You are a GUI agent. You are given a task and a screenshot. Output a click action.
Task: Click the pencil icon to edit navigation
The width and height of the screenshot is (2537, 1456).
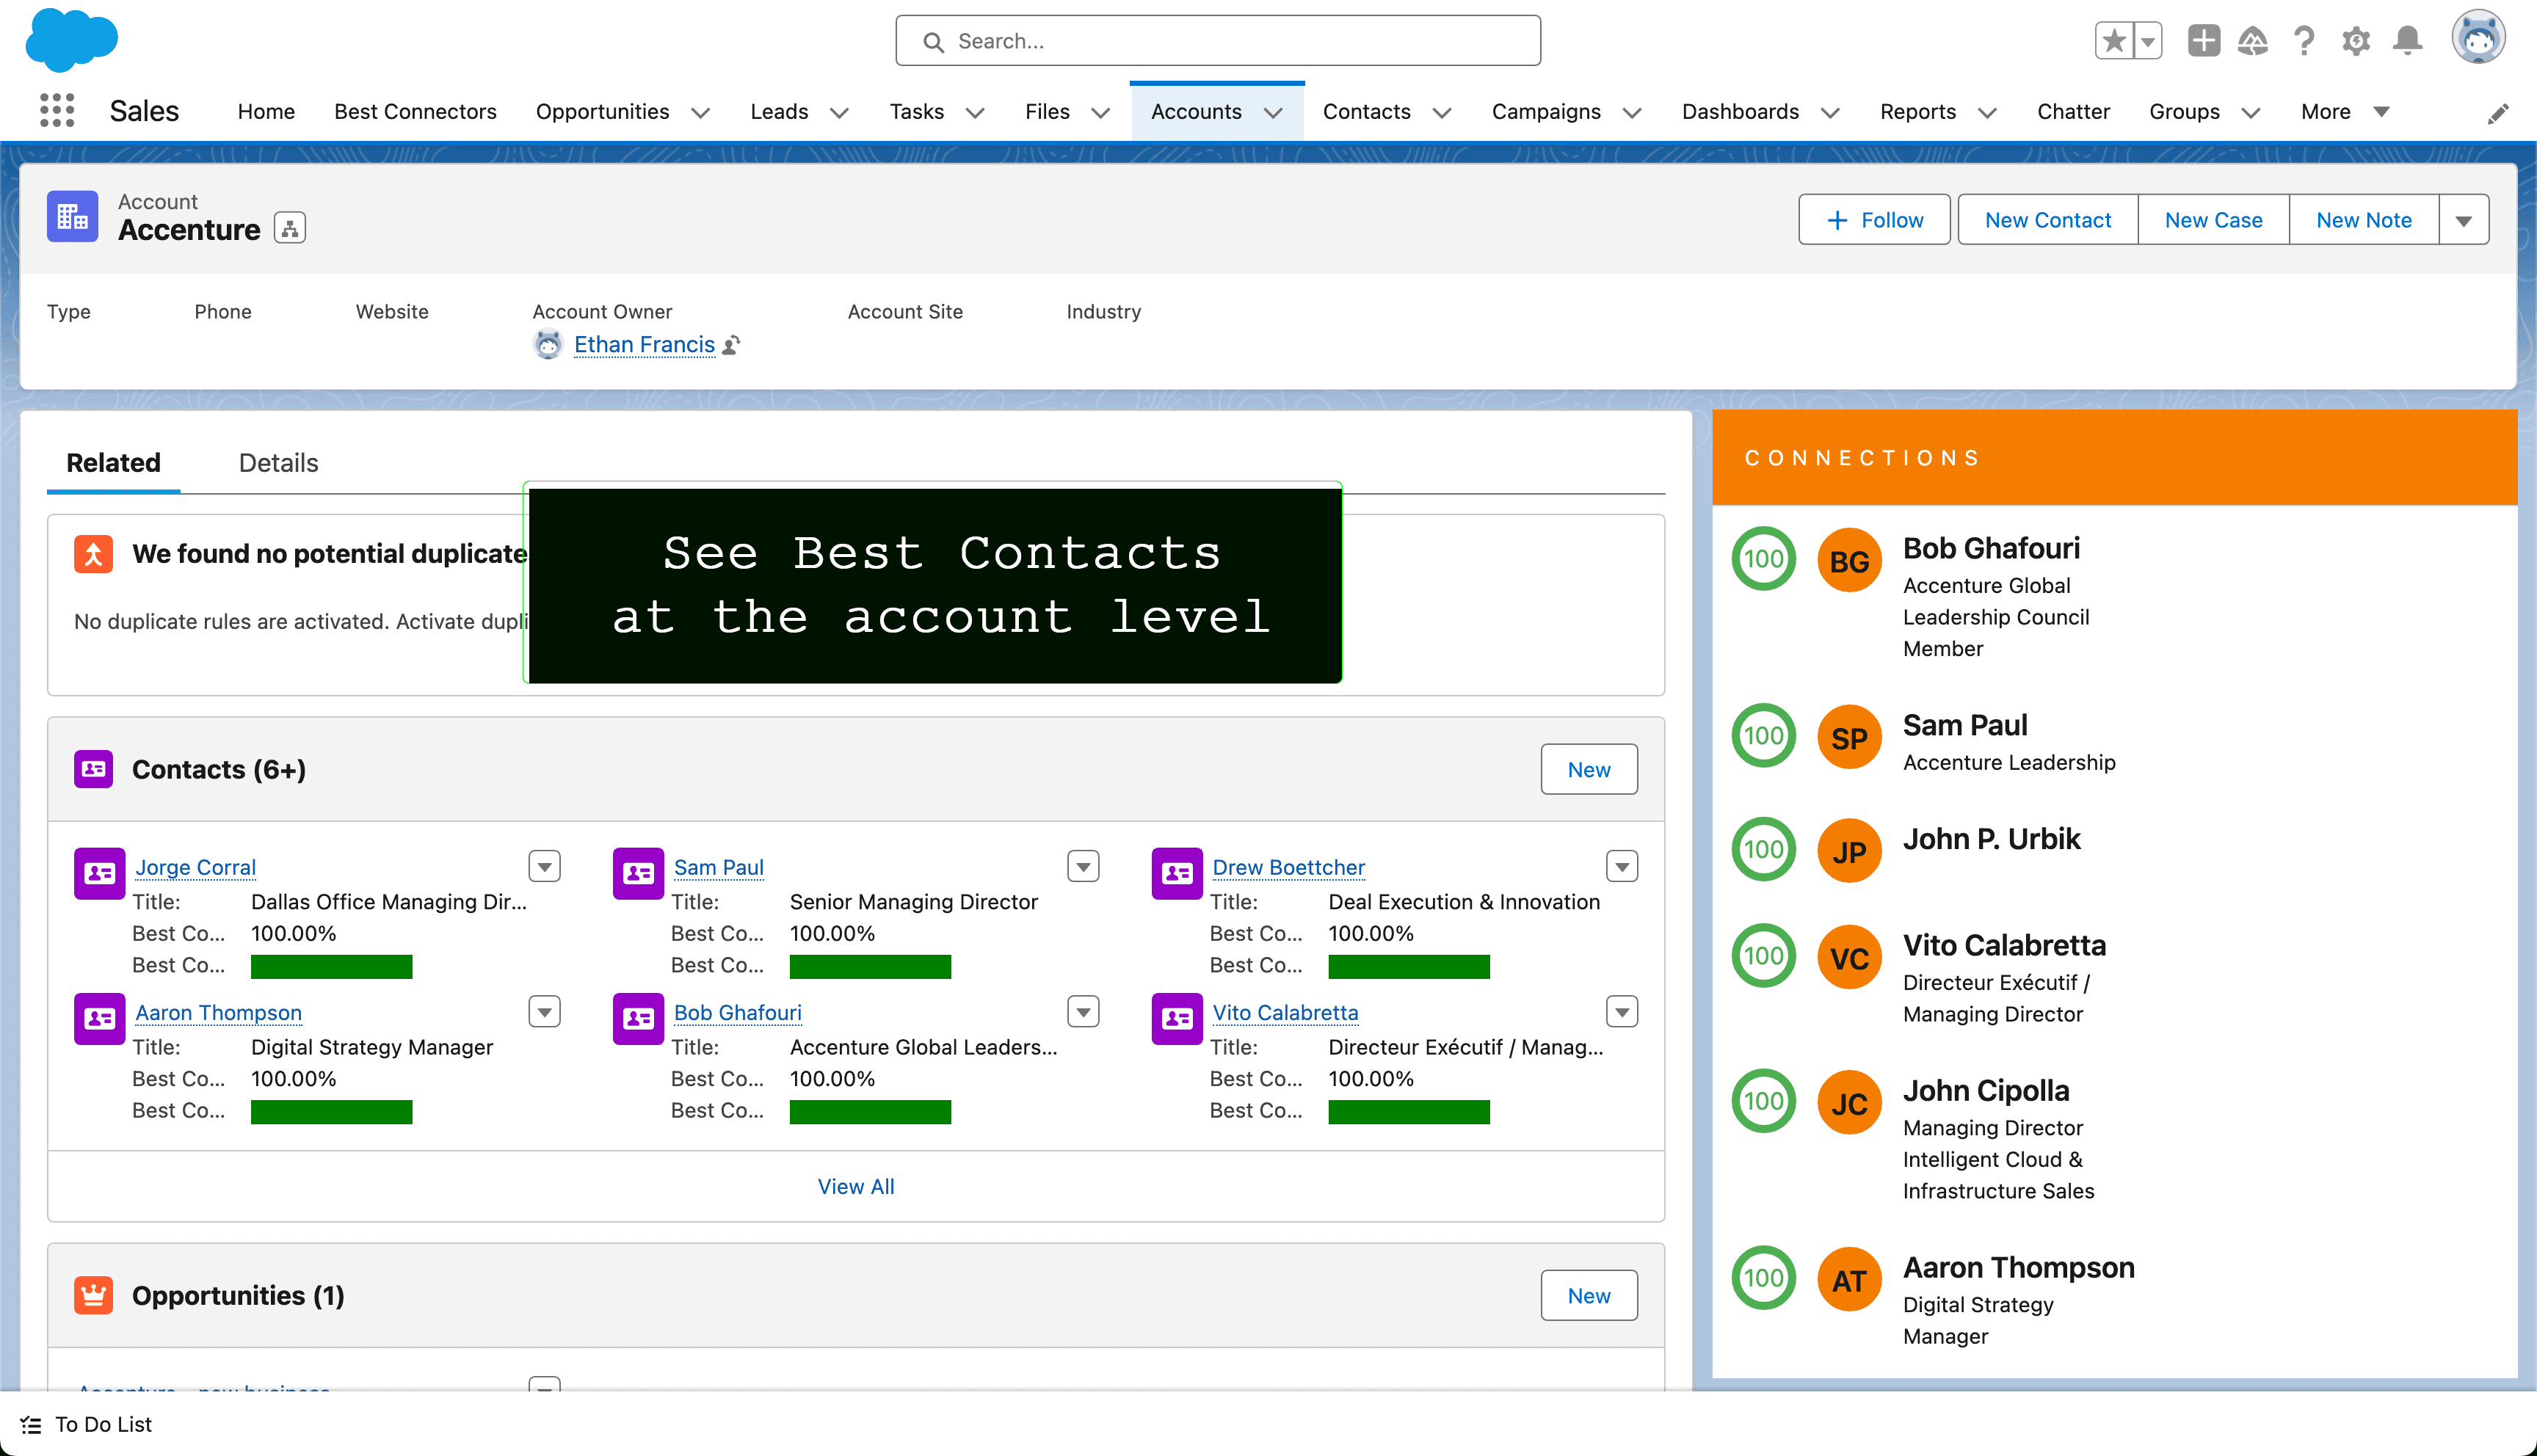[x=2498, y=113]
